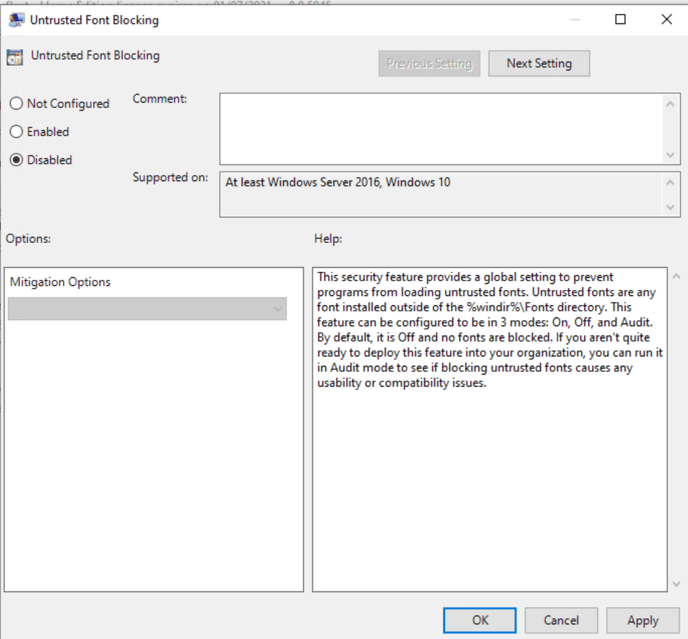Maximize the Untrusted Font Blocking window
This screenshot has height=639, width=688.
(620, 20)
